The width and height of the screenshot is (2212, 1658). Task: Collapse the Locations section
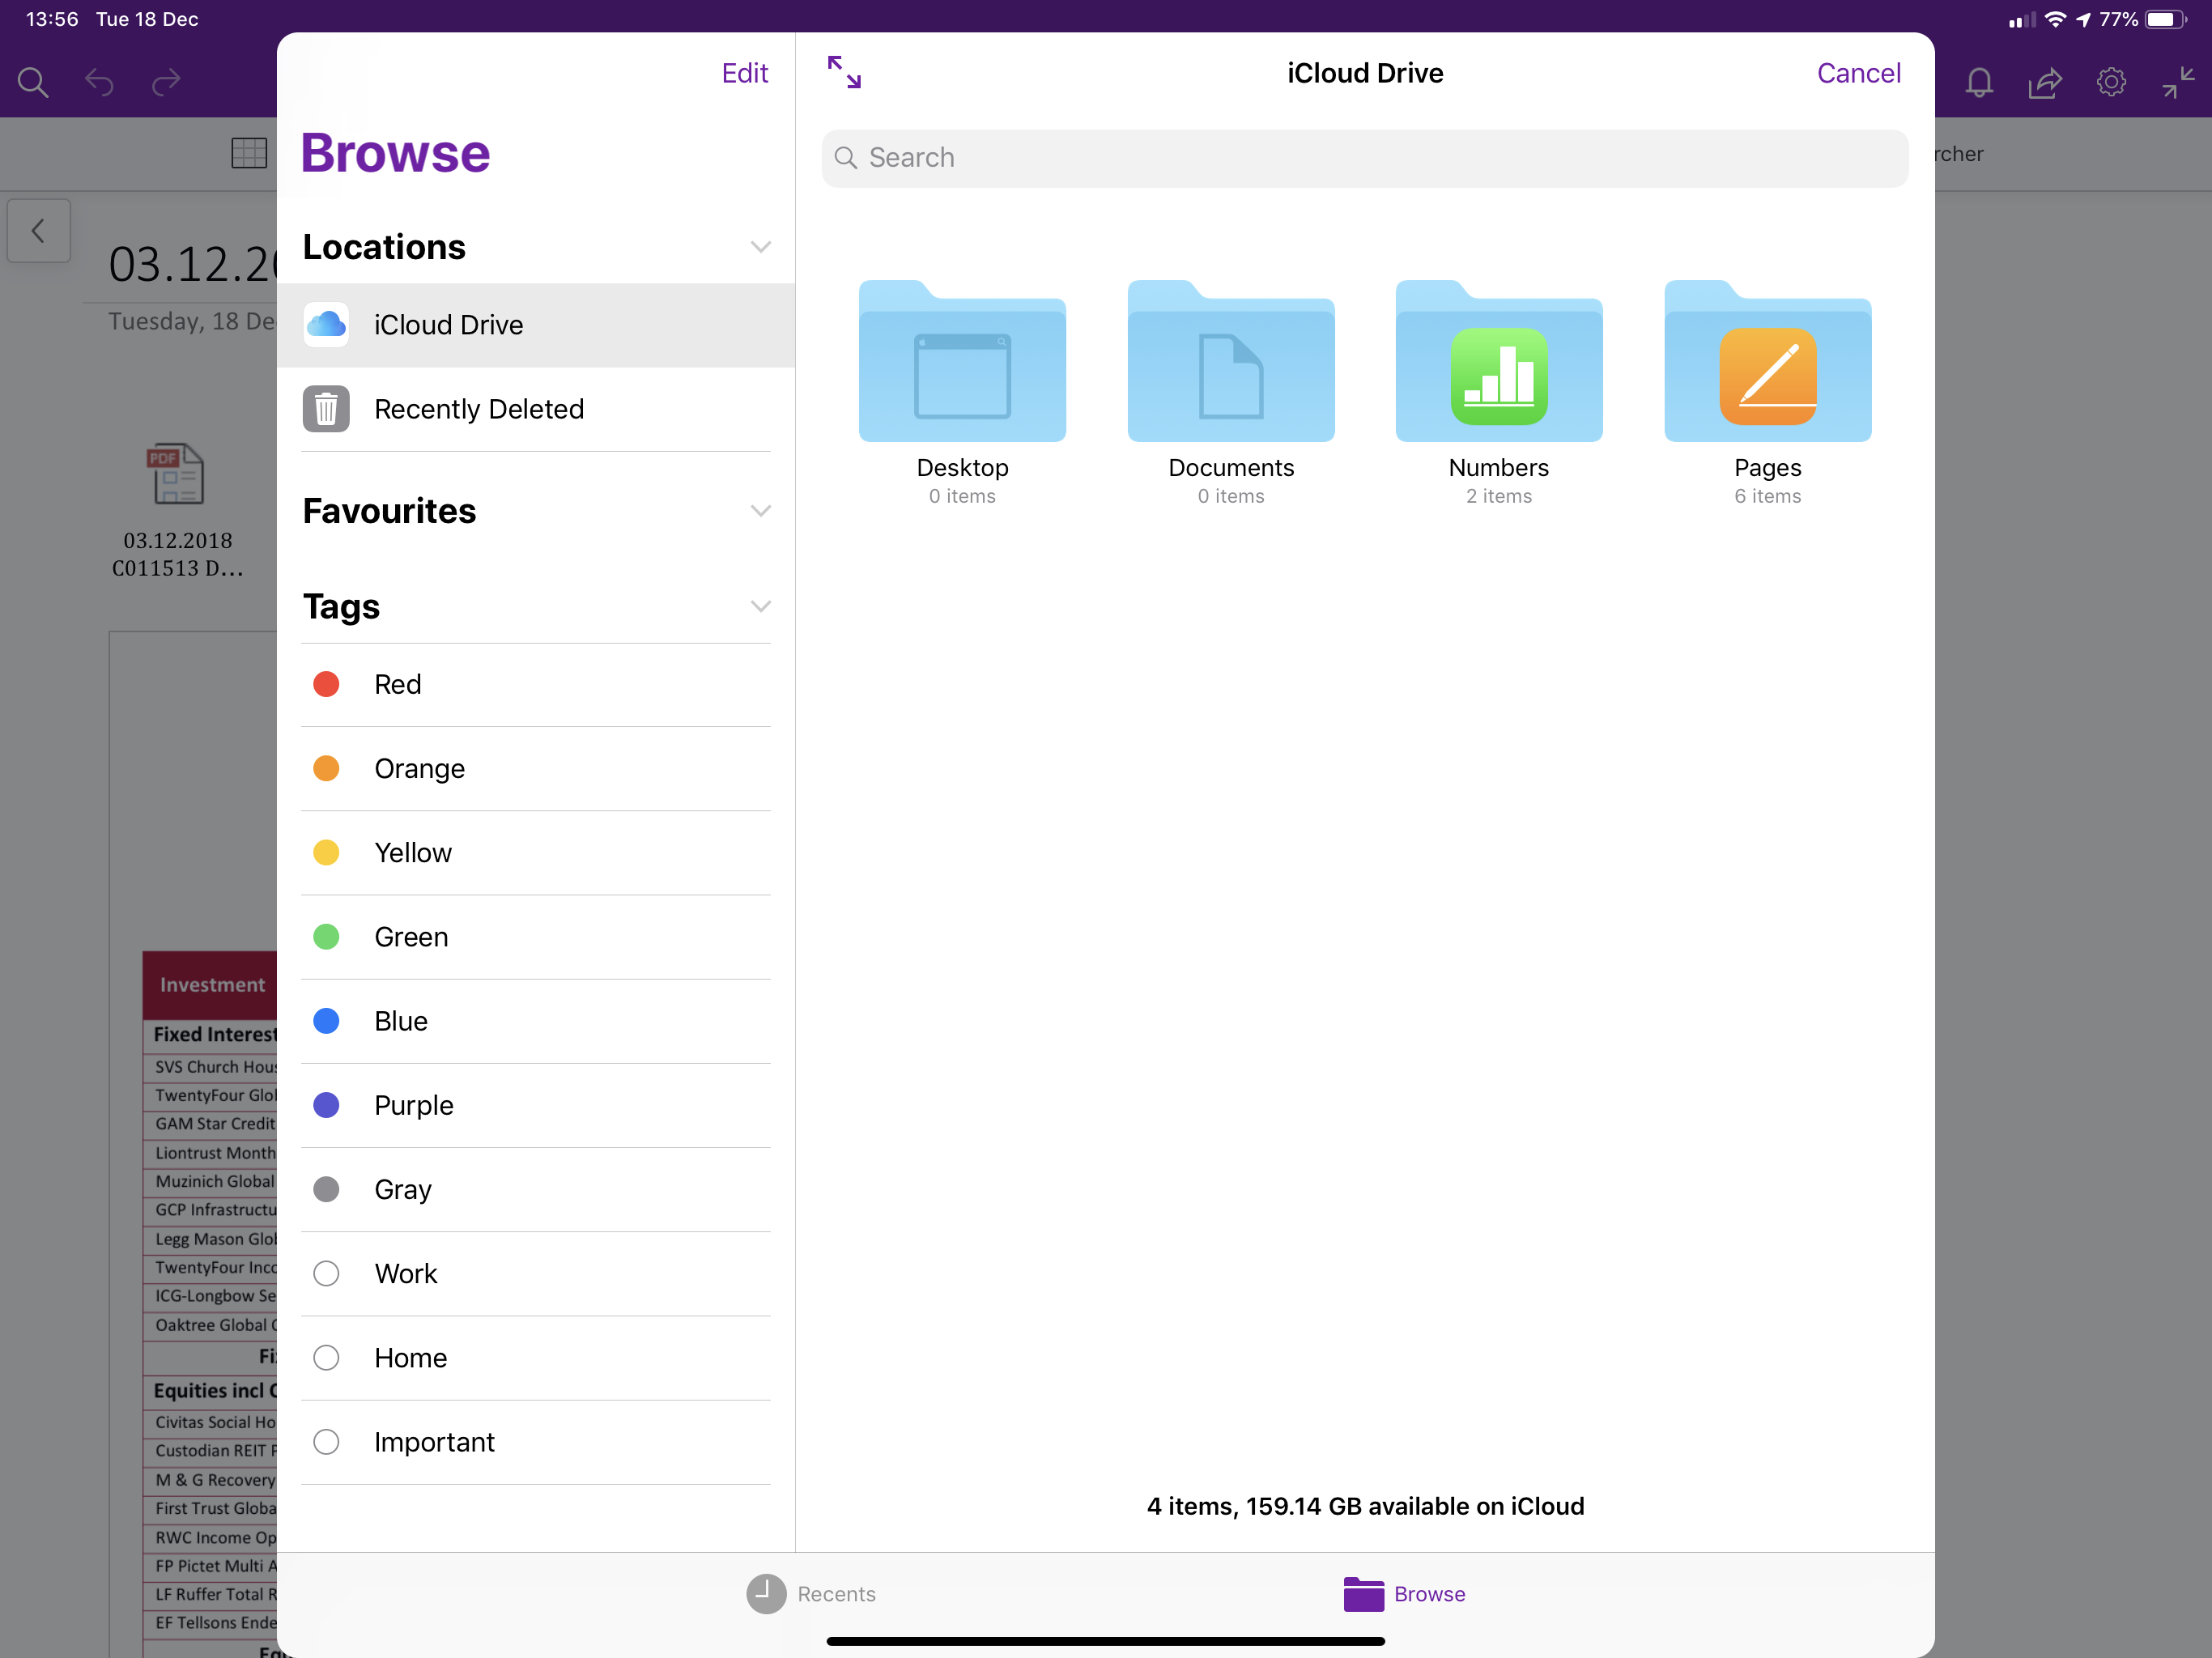pyautogui.click(x=761, y=247)
